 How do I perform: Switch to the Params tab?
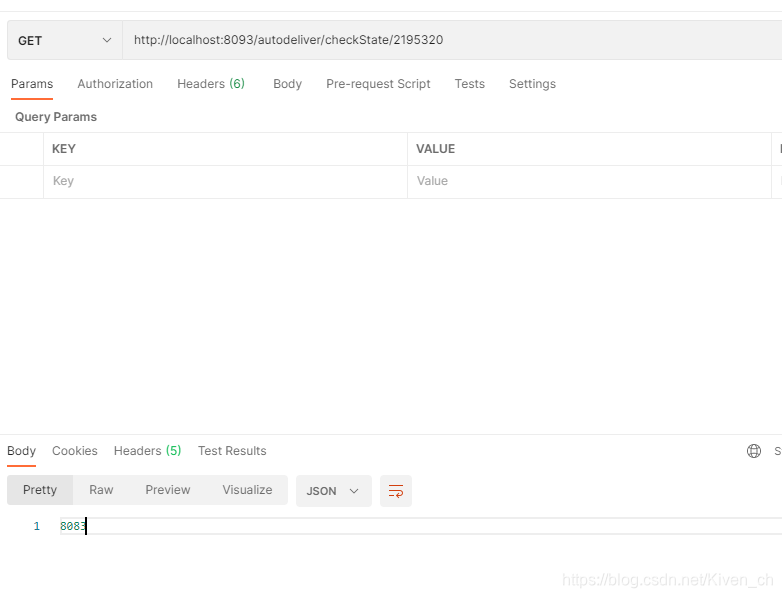[x=32, y=84]
